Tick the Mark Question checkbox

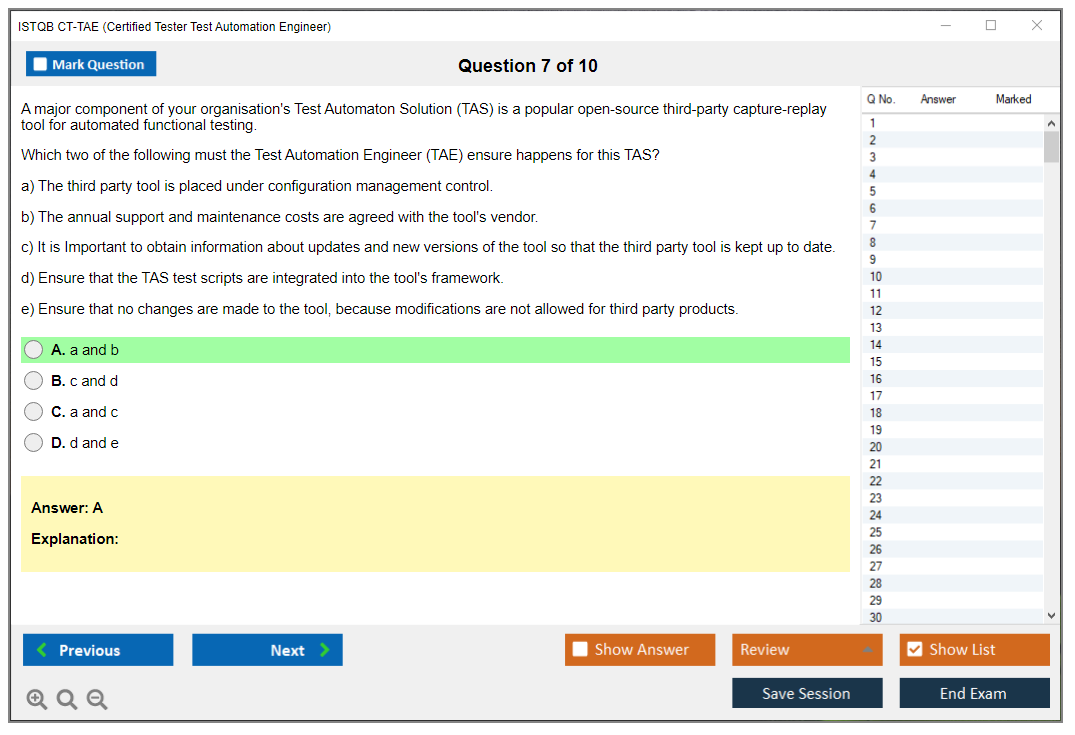tap(41, 64)
